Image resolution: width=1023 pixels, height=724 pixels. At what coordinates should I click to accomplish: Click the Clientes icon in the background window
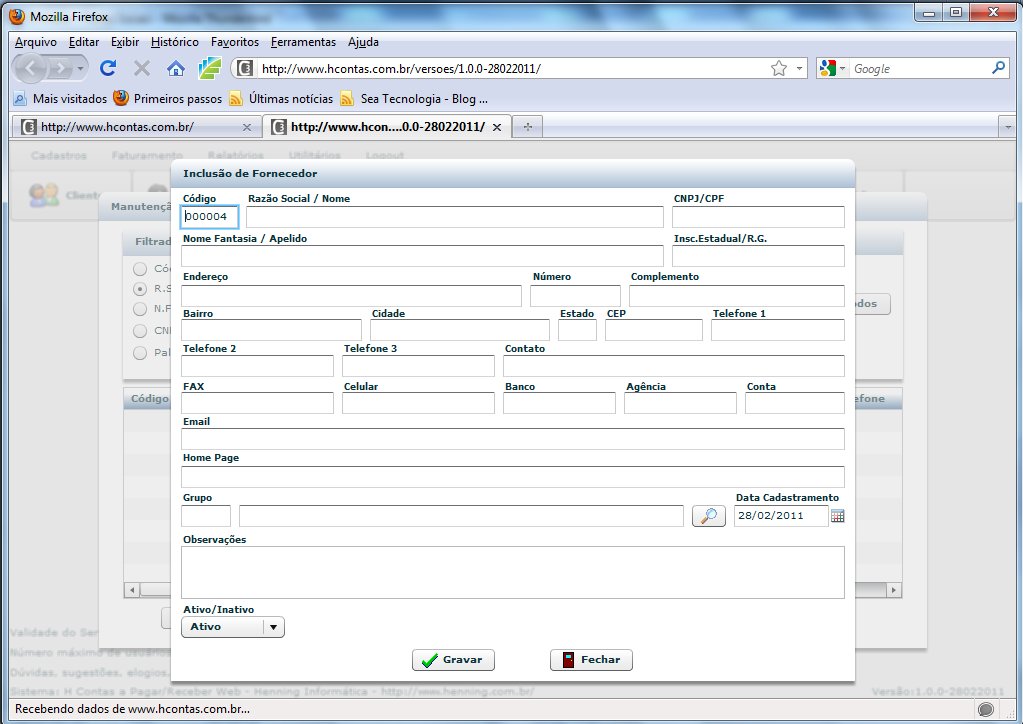44,195
